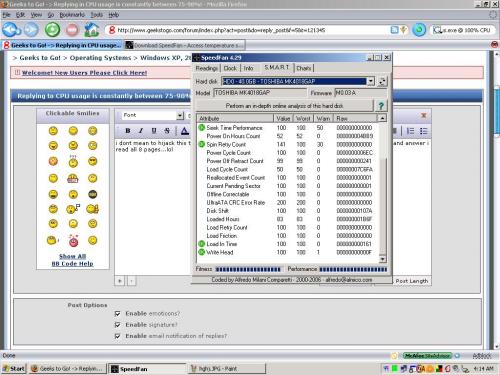Toggle Enable email notification of replies checkbox
This screenshot has height=375, width=500.
pyautogui.click(x=117, y=336)
